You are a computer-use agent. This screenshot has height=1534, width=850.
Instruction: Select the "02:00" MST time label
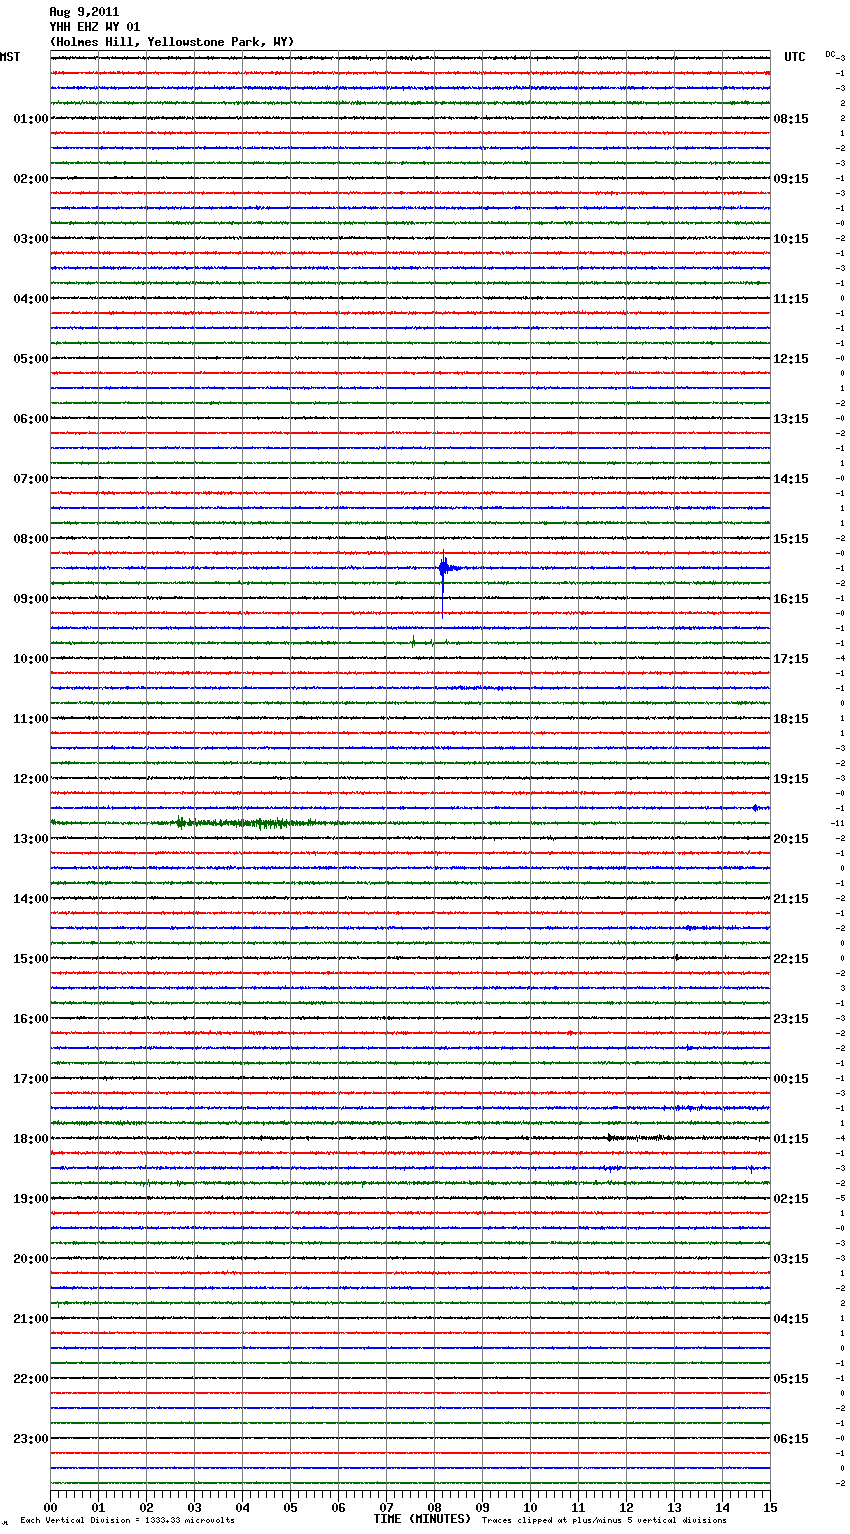(x=31, y=179)
